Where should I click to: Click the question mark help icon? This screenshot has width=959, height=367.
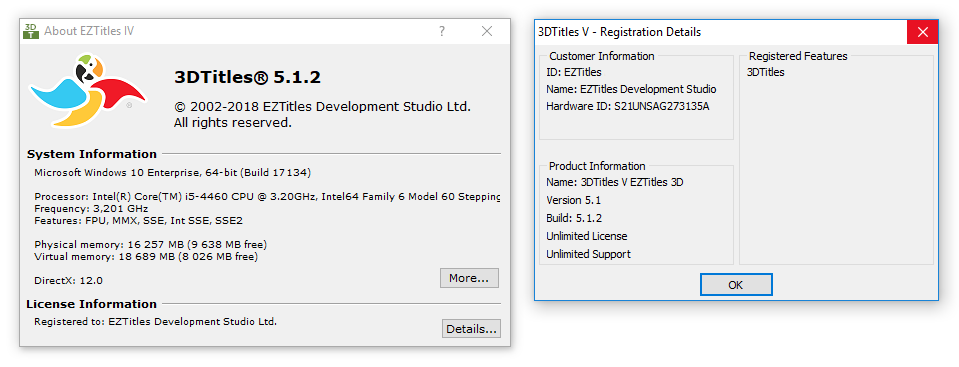(442, 31)
